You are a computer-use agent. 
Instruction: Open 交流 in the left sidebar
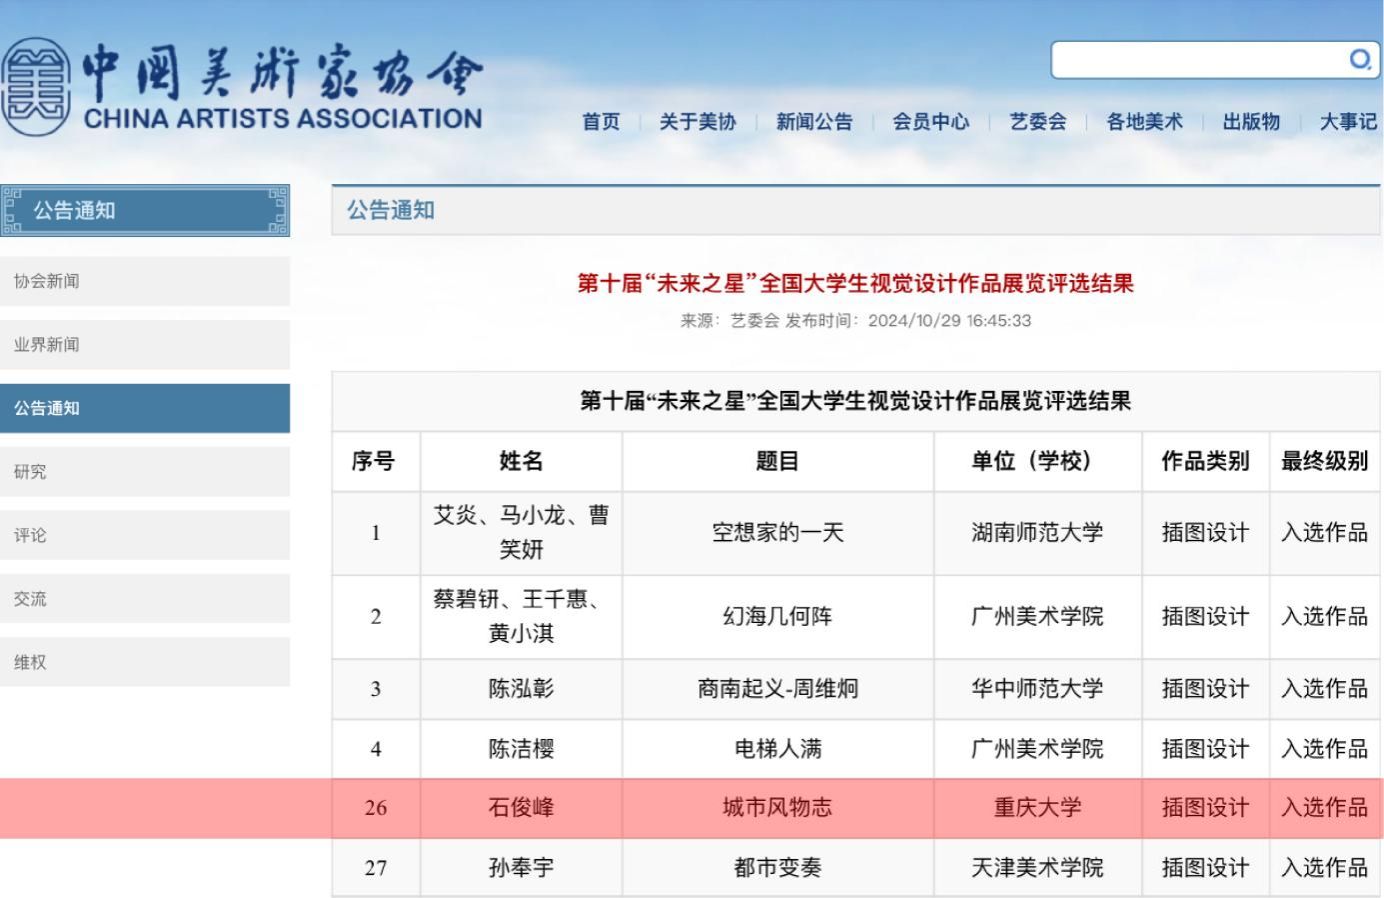coord(145,599)
